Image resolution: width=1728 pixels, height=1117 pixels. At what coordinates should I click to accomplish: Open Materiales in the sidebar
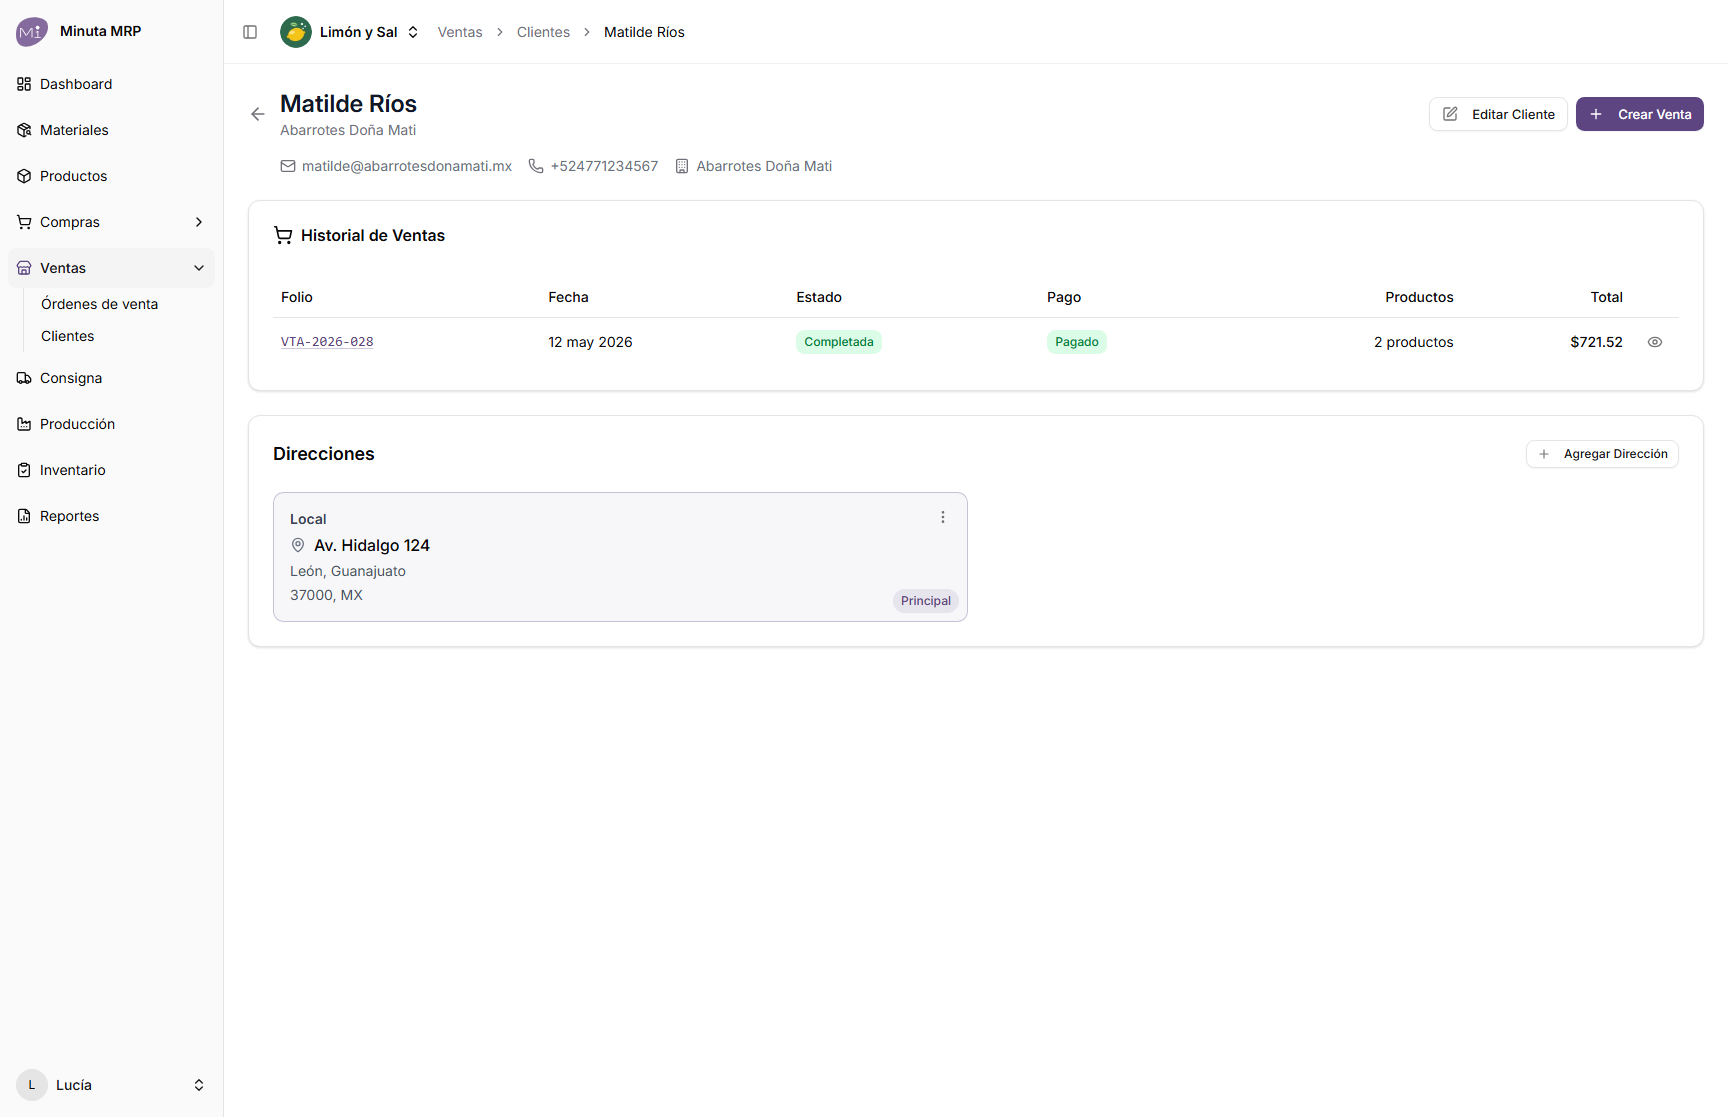pos(111,130)
